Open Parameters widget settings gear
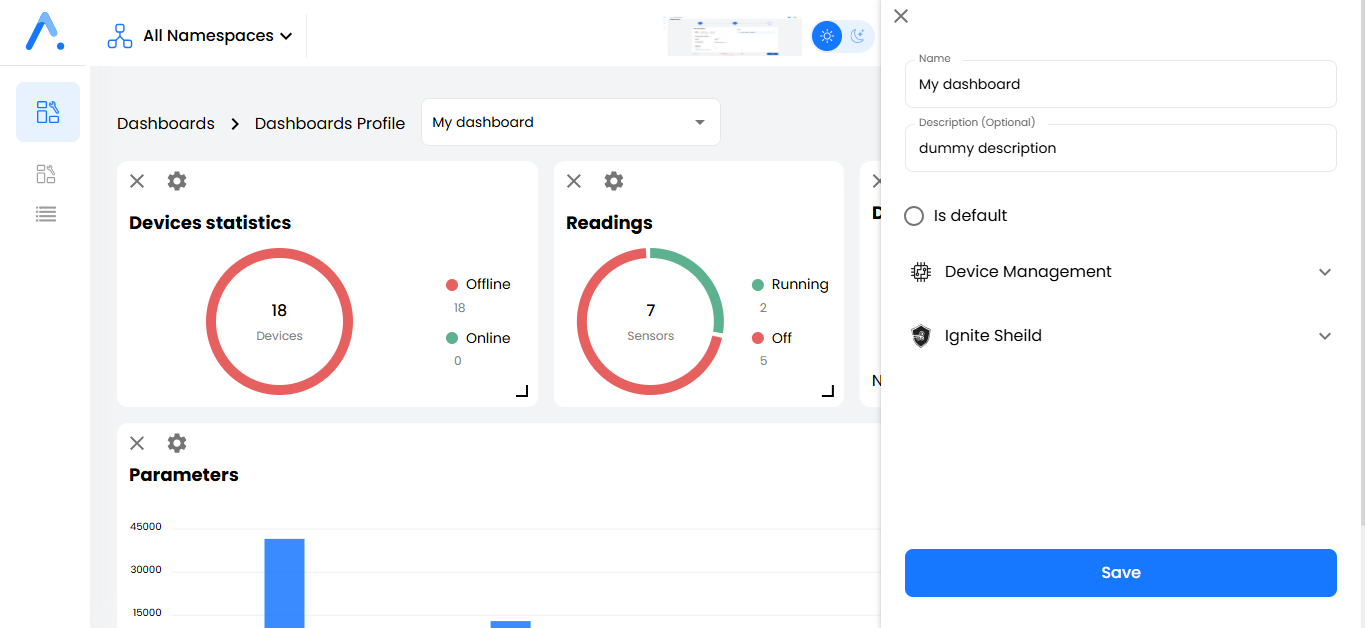Image resolution: width=1365 pixels, height=628 pixels. pyautogui.click(x=176, y=443)
